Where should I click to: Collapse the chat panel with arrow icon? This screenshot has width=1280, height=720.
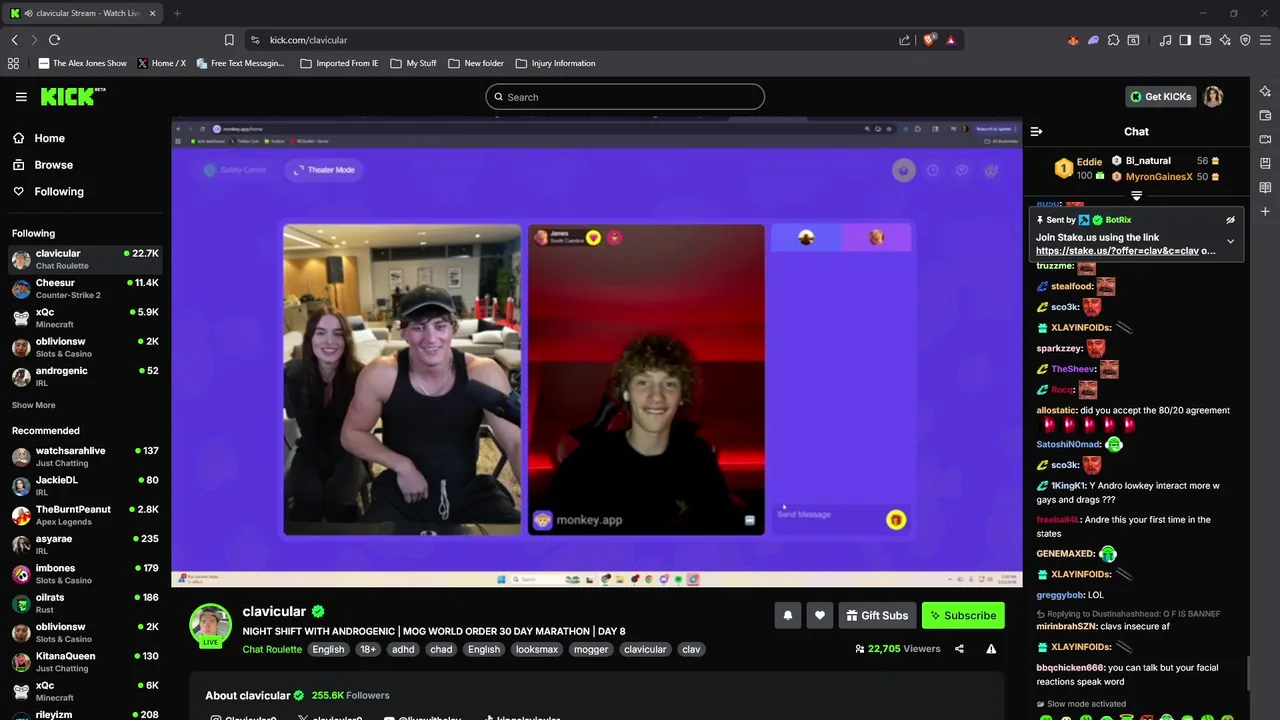point(1036,131)
